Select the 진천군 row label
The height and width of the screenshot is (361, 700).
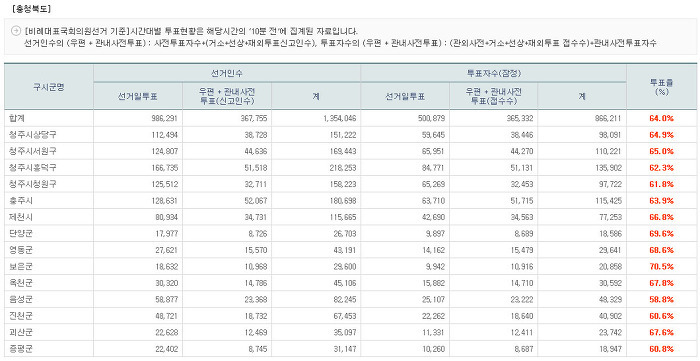[x=21, y=316]
